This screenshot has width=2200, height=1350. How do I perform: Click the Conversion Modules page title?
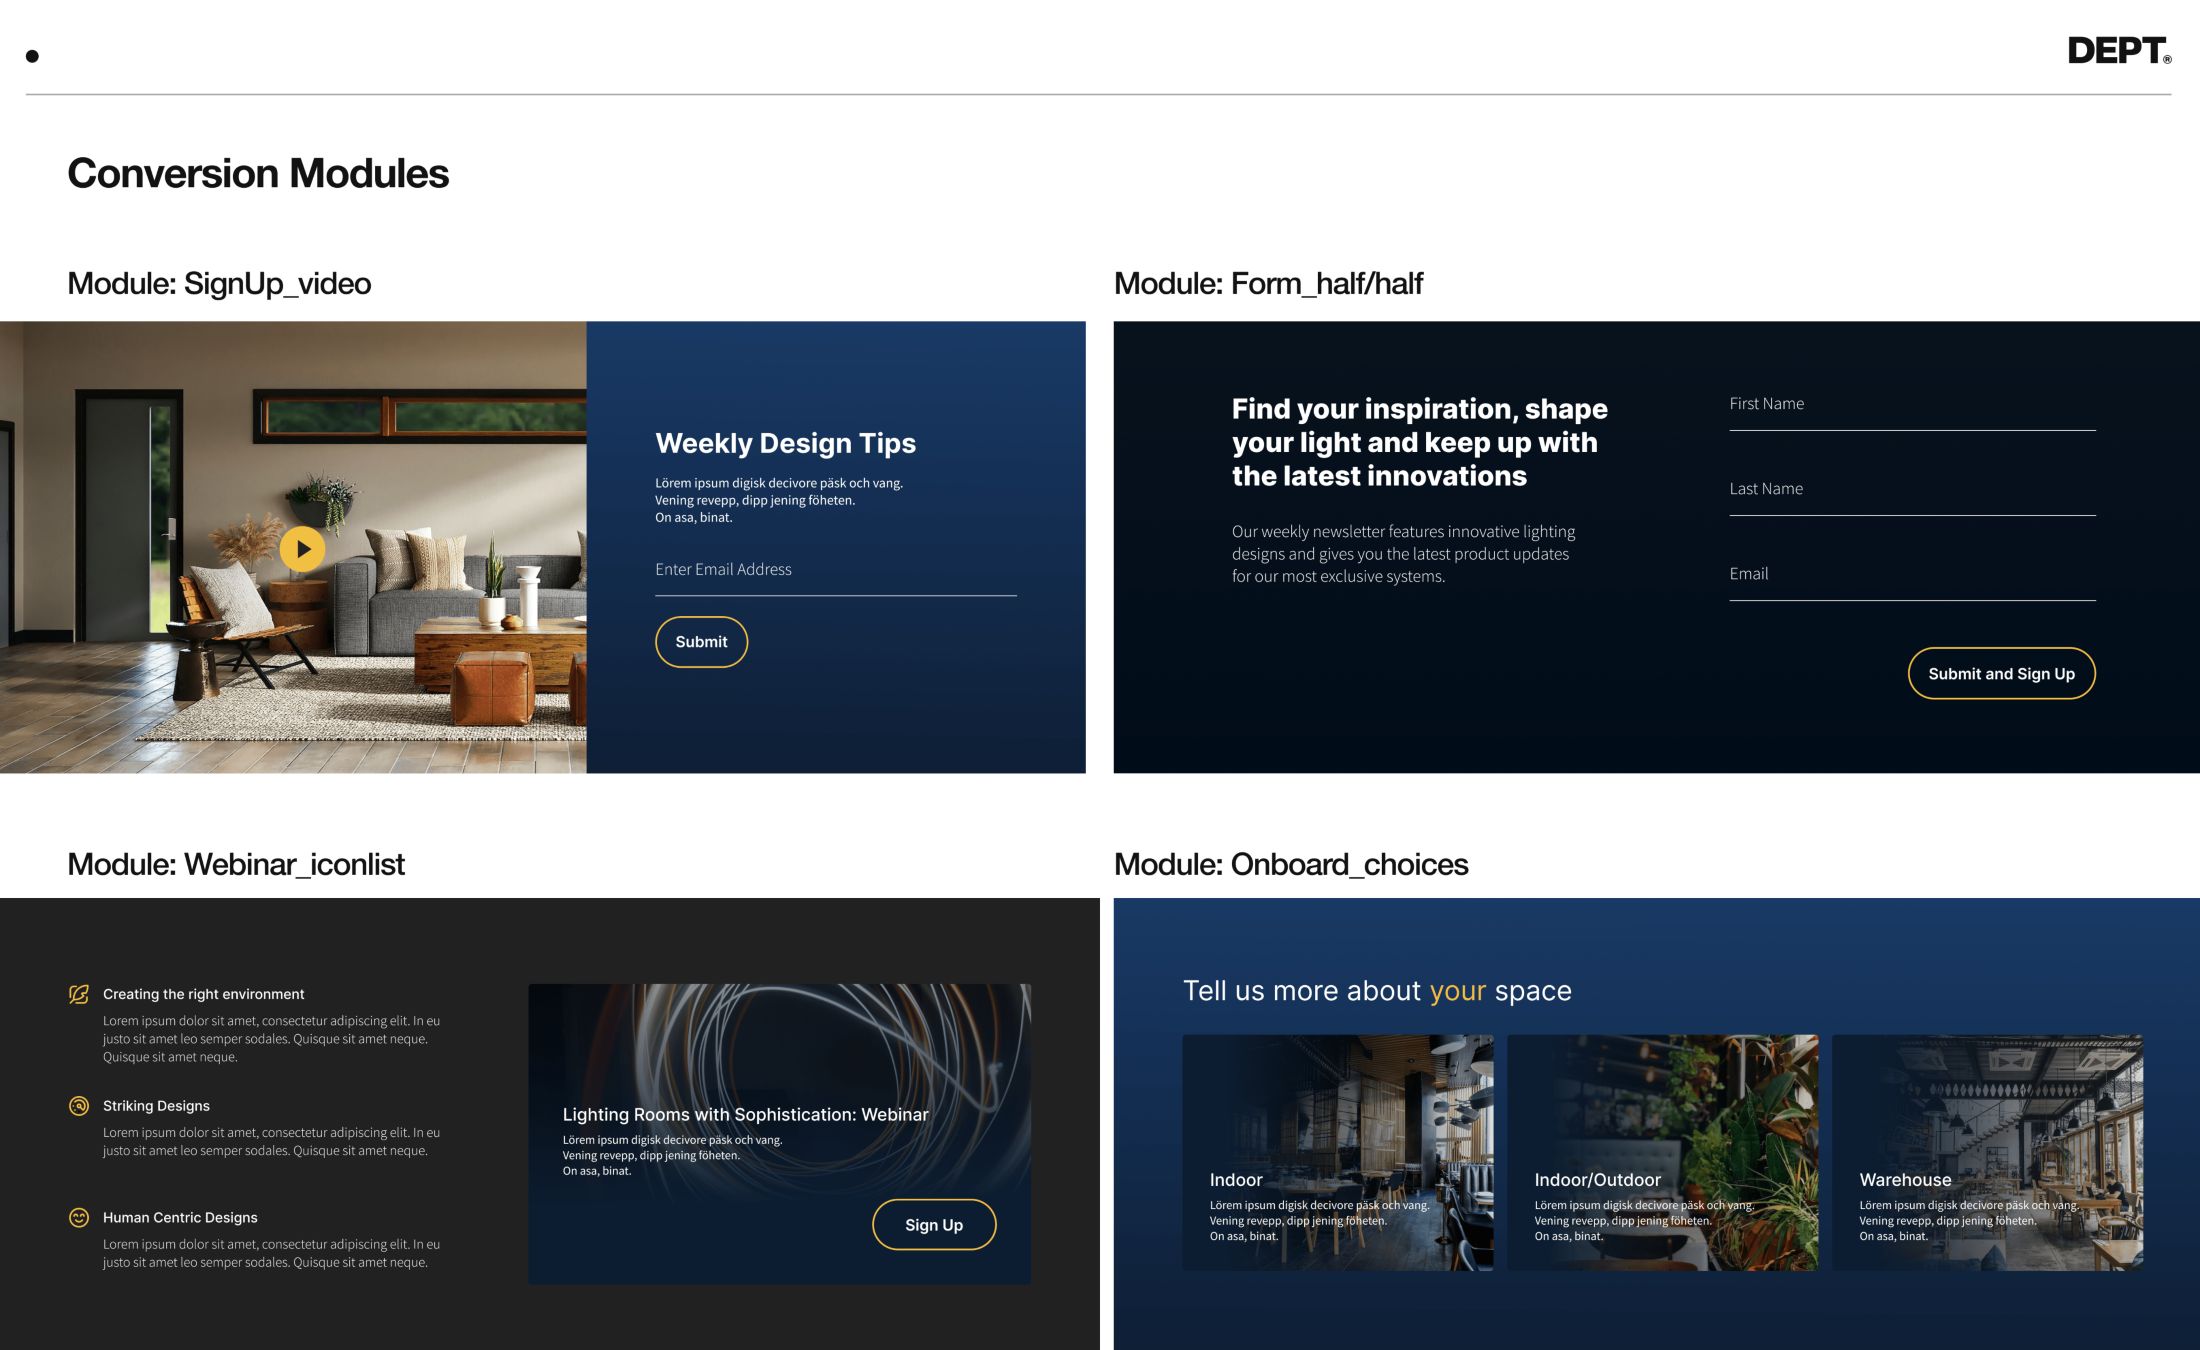pos(258,173)
